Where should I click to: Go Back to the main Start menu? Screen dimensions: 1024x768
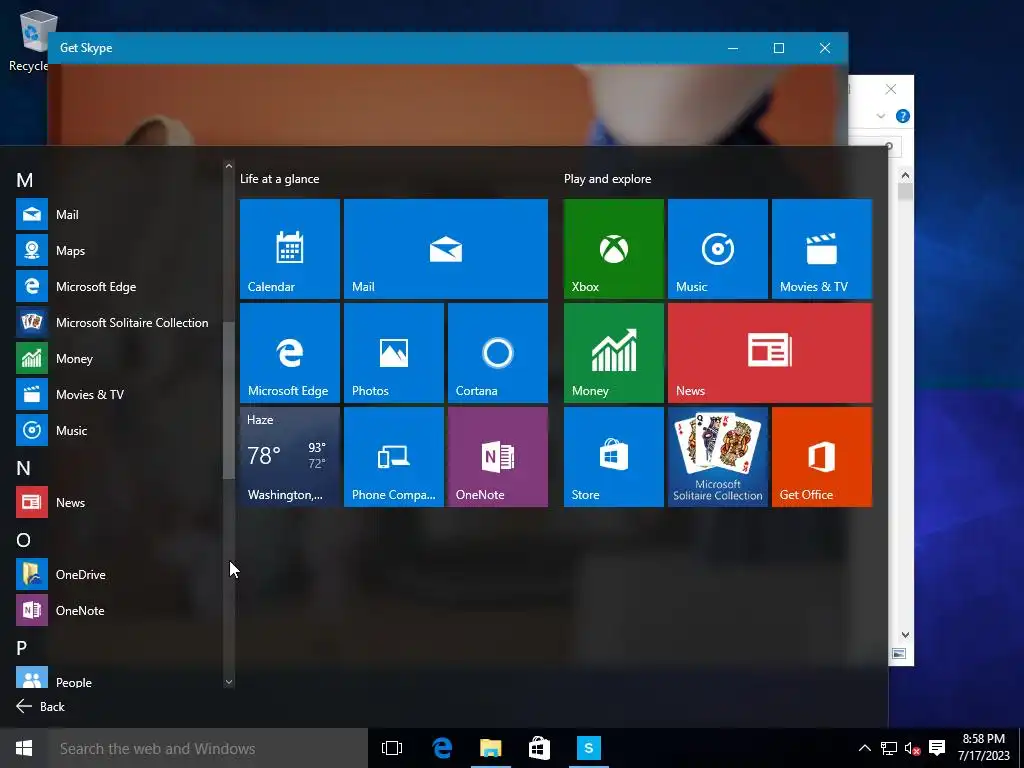(40, 706)
